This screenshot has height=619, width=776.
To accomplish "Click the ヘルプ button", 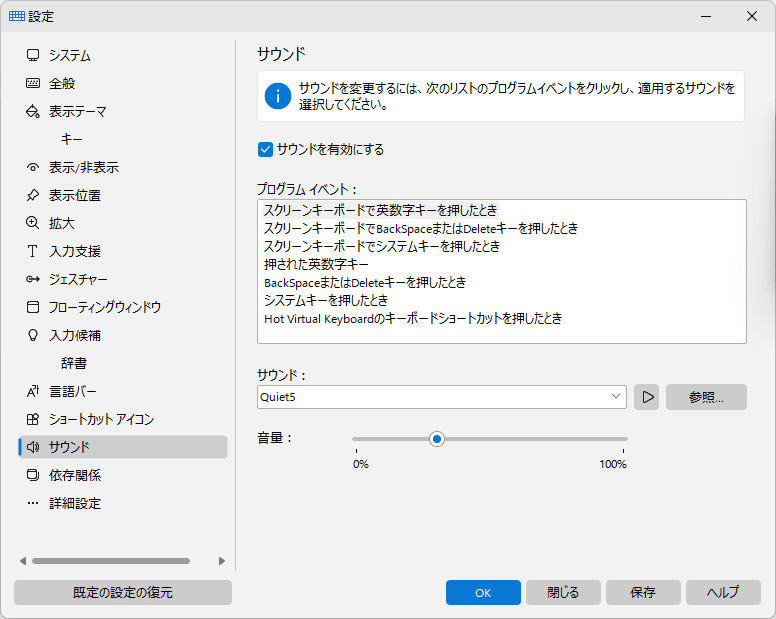I will pyautogui.click(x=723, y=592).
